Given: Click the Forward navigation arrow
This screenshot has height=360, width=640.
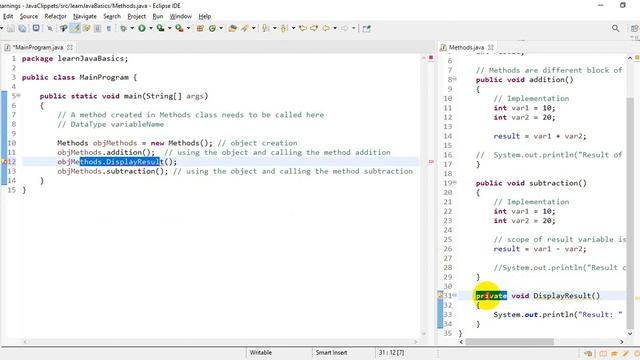Looking at the screenshot, I should pyautogui.click(x=345, y=28).
